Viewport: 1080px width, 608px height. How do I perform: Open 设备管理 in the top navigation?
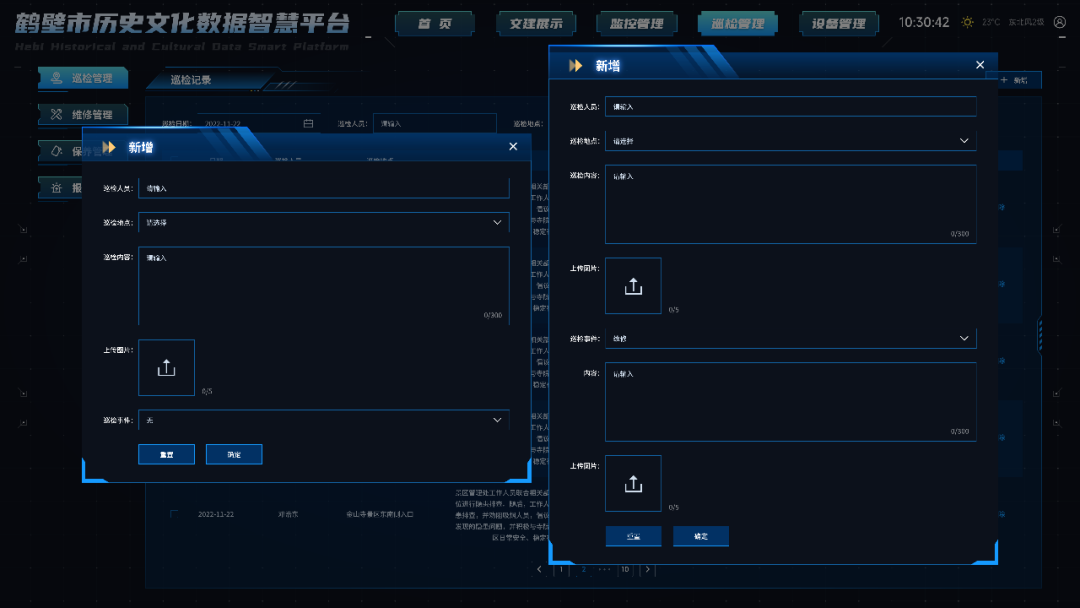click(x=838, y=23)
